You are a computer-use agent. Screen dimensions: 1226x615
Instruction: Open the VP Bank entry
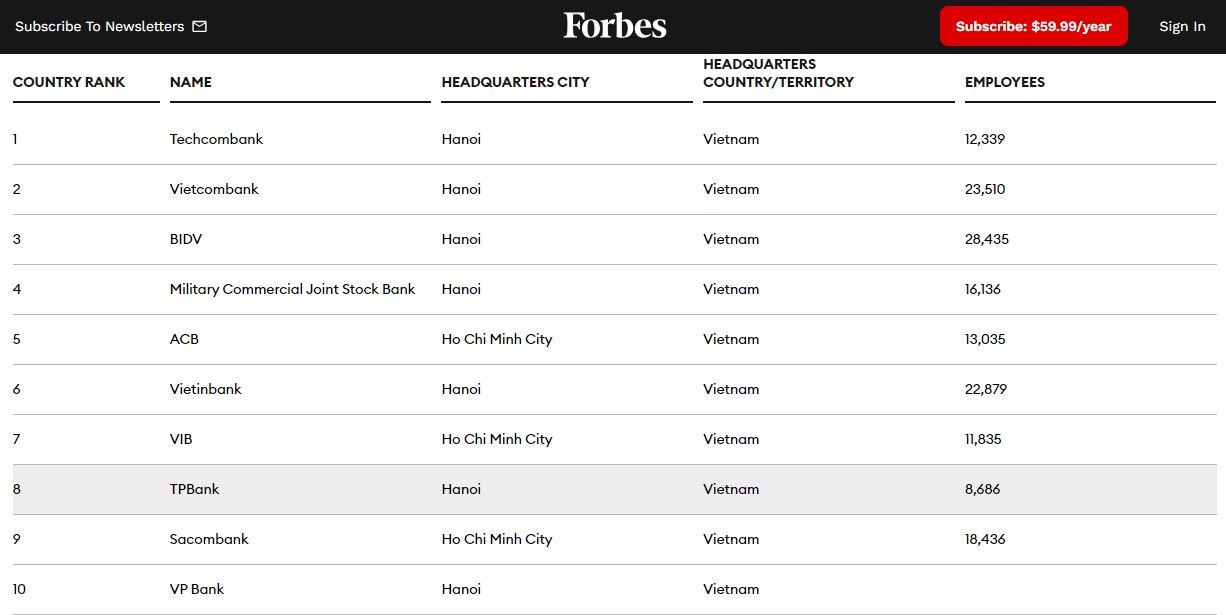(x=197, y=589)
